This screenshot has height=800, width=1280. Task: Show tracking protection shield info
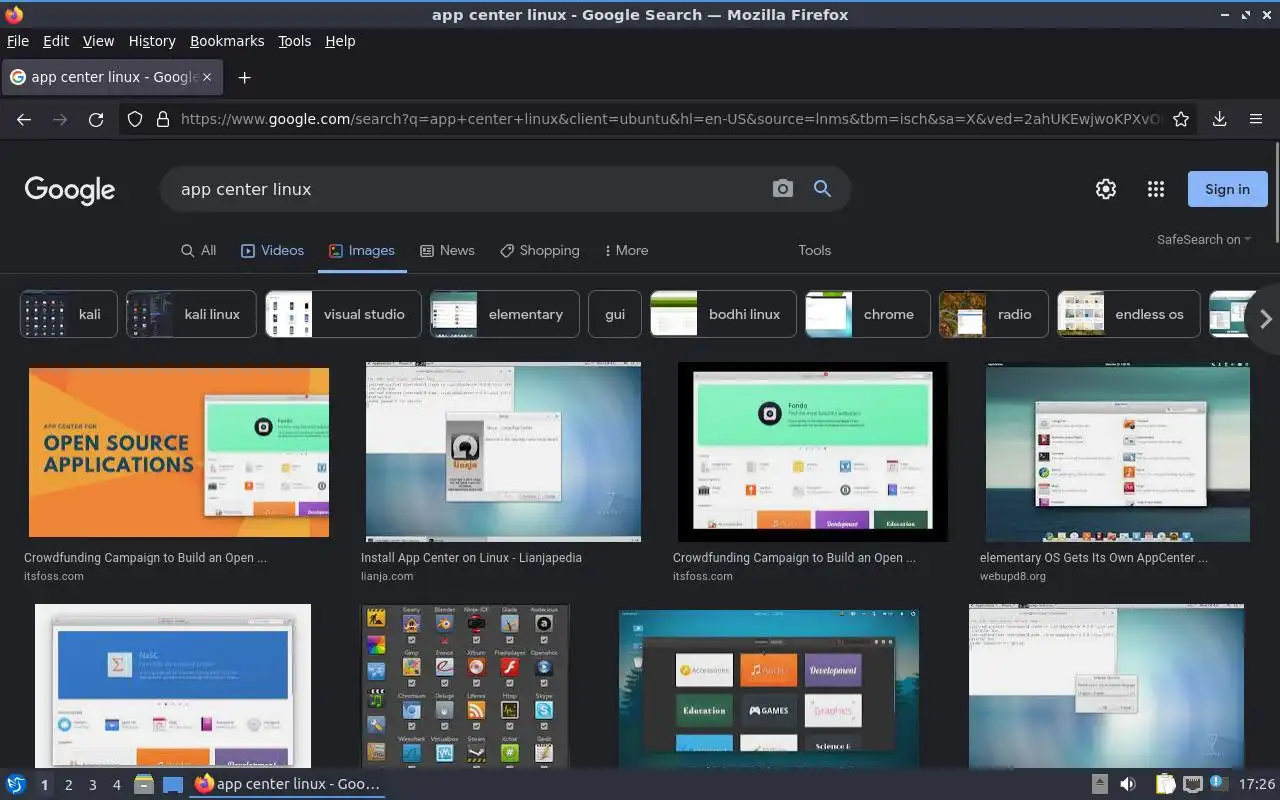tap(135, 119)
